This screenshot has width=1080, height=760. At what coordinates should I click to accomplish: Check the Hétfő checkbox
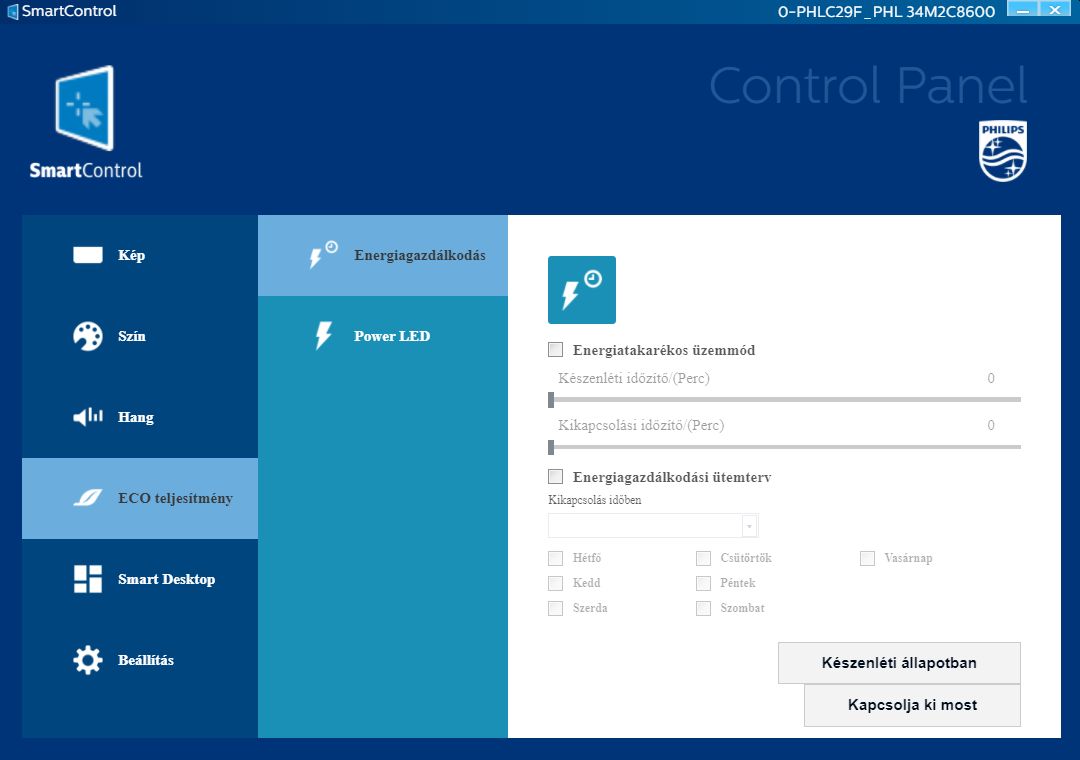pyautogui.click(x=555, y=558)
